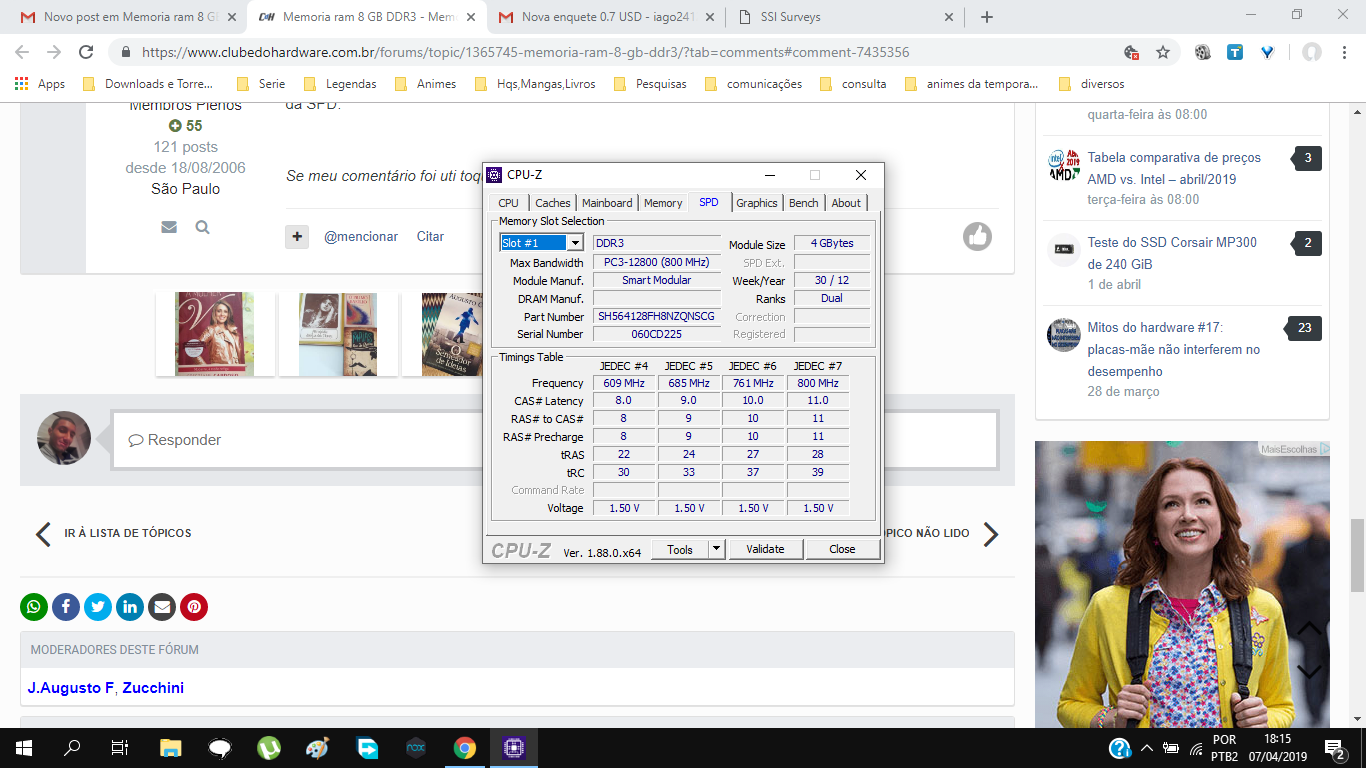Expand the Slot #1 memory slot dropdown
The image size is (1366, 768).
pos(575,243)
